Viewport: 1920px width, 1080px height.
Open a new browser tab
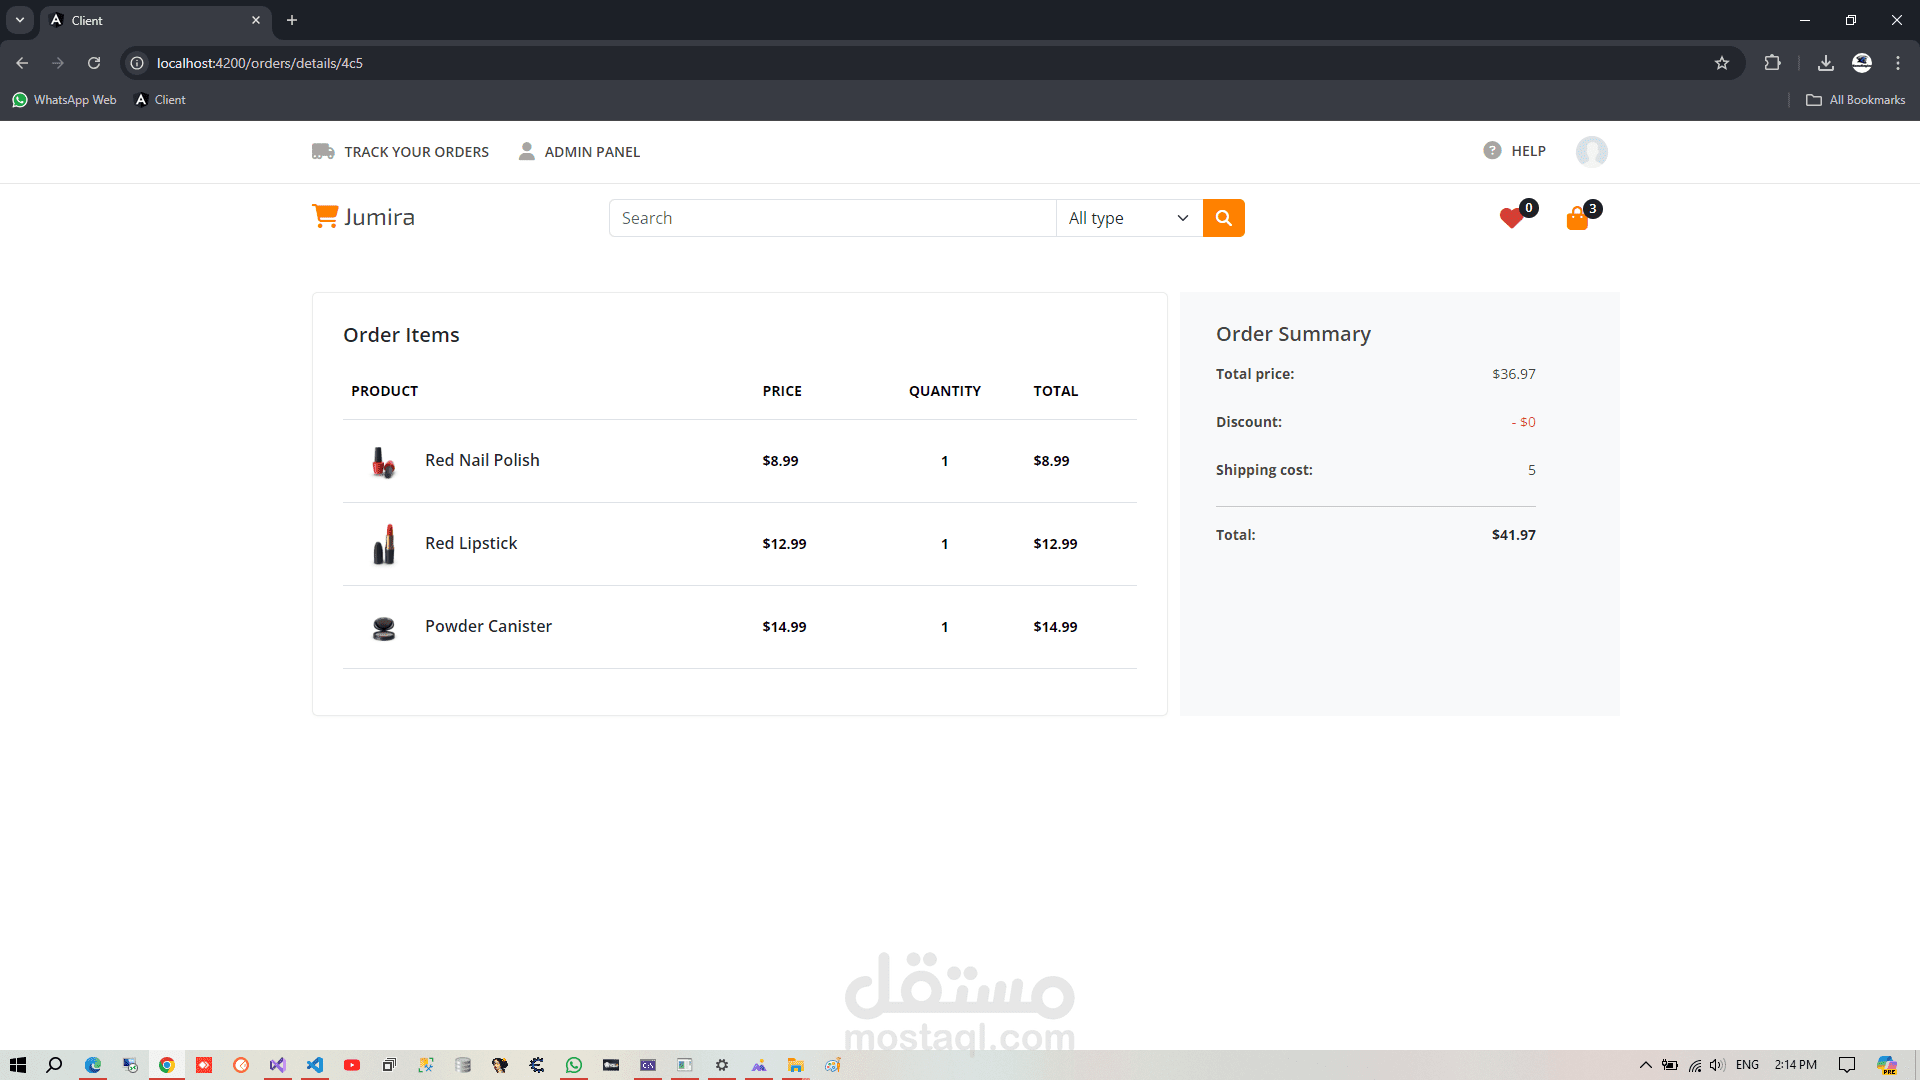click(292, 20)
